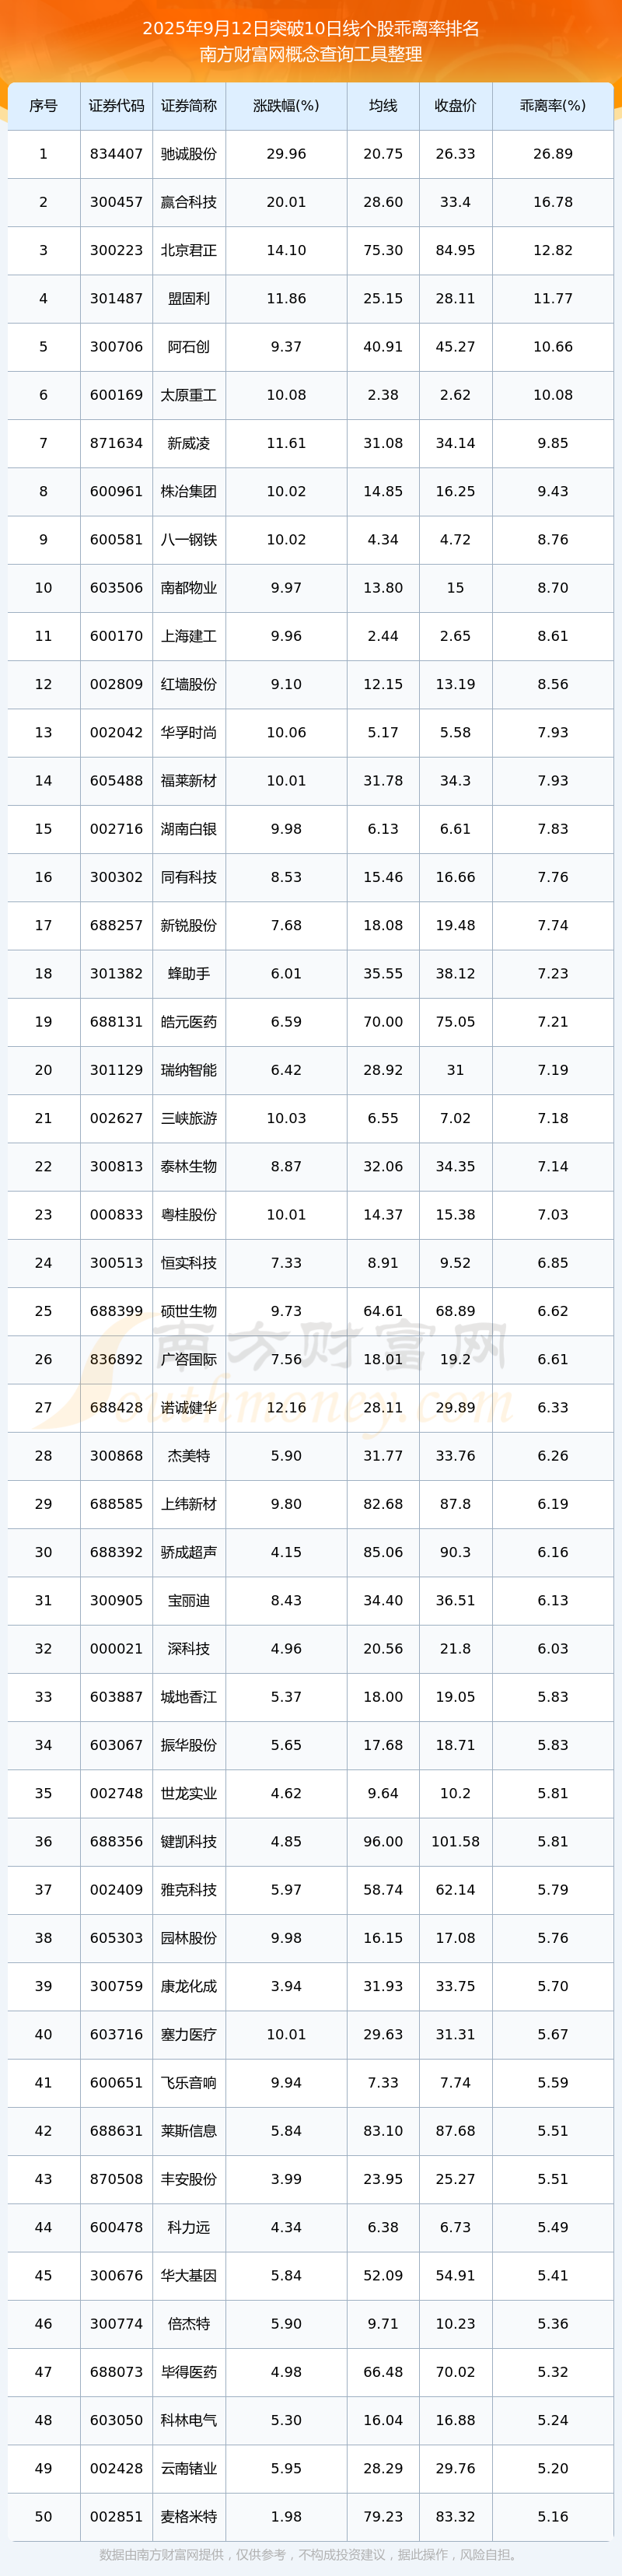Click stock name 飞乐音响

pyautogui.click(x=189, y=2082)
